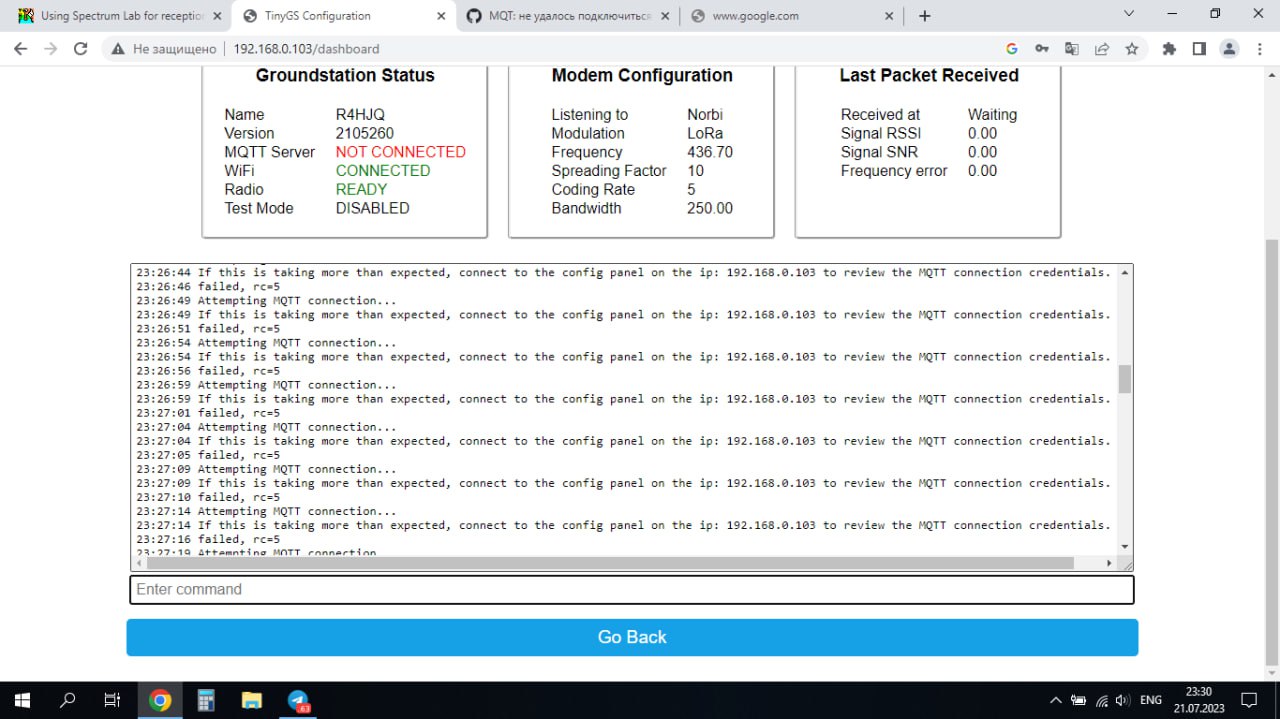Expand the tab search chevron
Image resolution: width=1280 pixels, height=719 pixels.
pos(1129,15)
